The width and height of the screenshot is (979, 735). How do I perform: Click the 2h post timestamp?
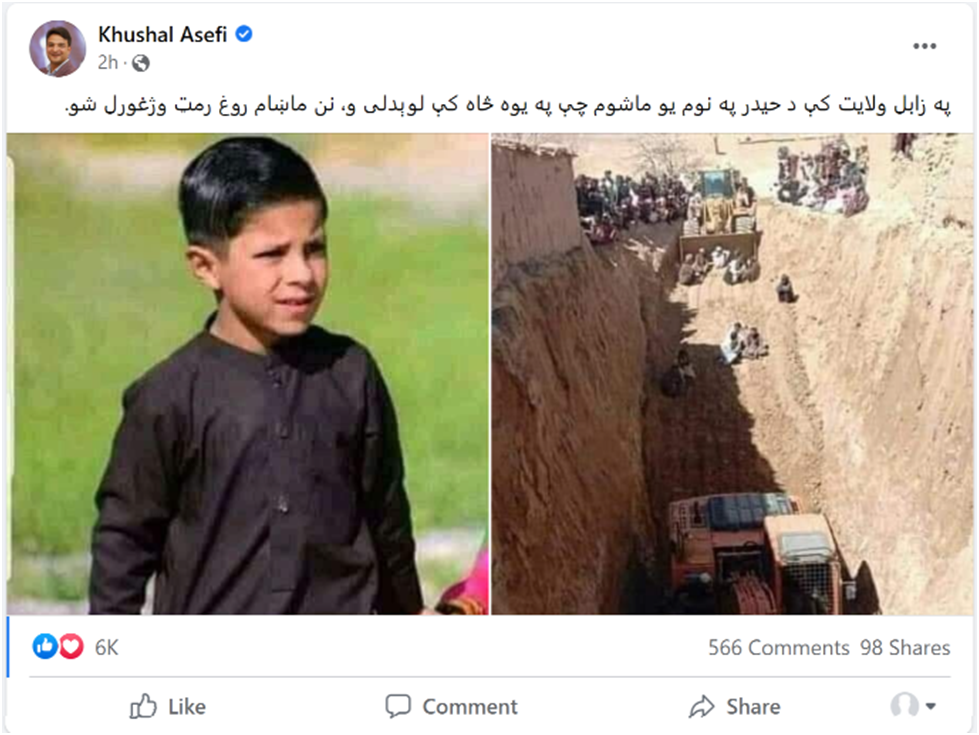coord(107,62)
